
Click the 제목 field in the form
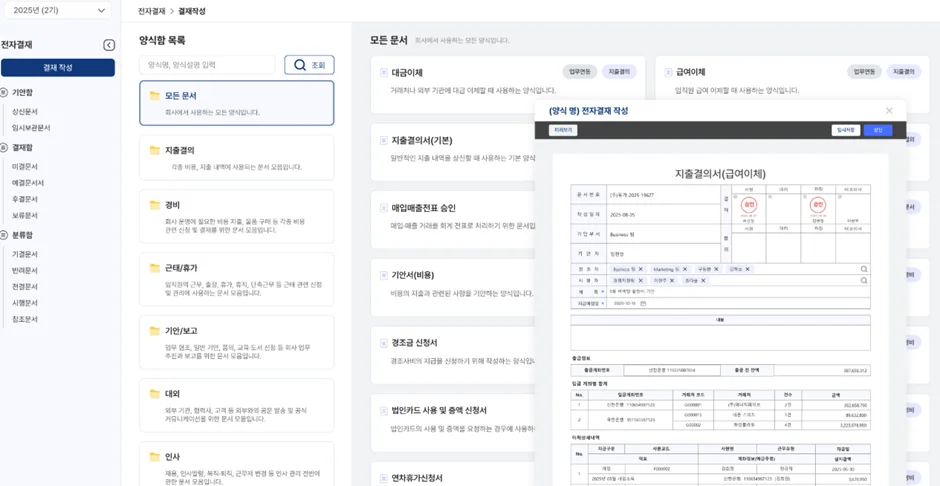[739, 292]
